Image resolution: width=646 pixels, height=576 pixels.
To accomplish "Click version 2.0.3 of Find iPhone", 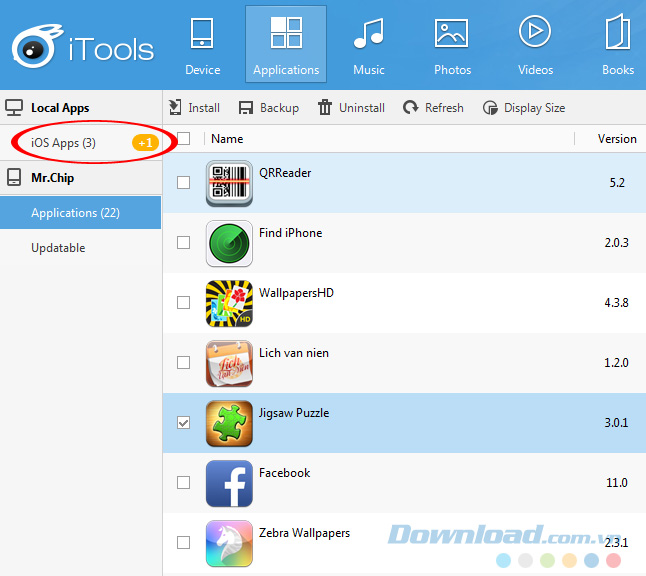I will tap(616, 243).
